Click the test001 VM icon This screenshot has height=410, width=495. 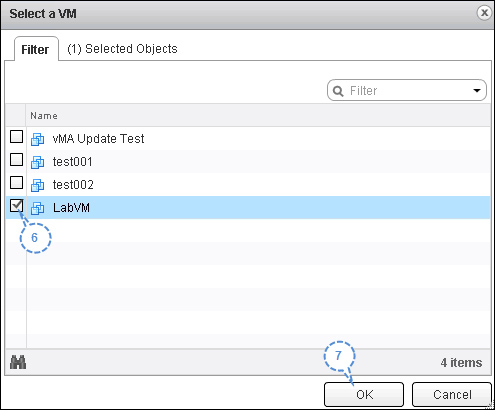pyautogui.click(x=37, y=162)
